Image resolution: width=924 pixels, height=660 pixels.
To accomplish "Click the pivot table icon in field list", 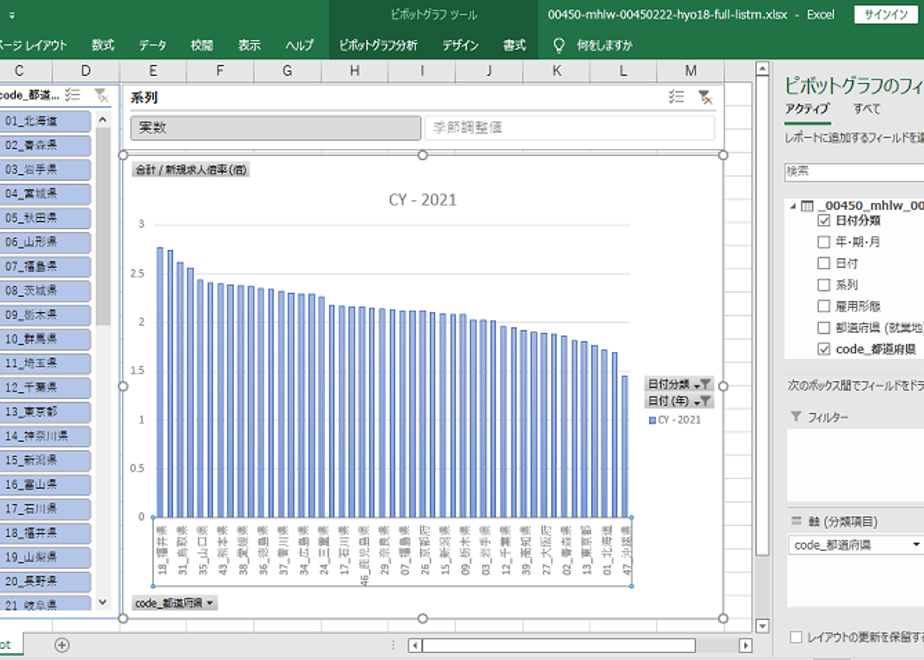I will point(807,206).
